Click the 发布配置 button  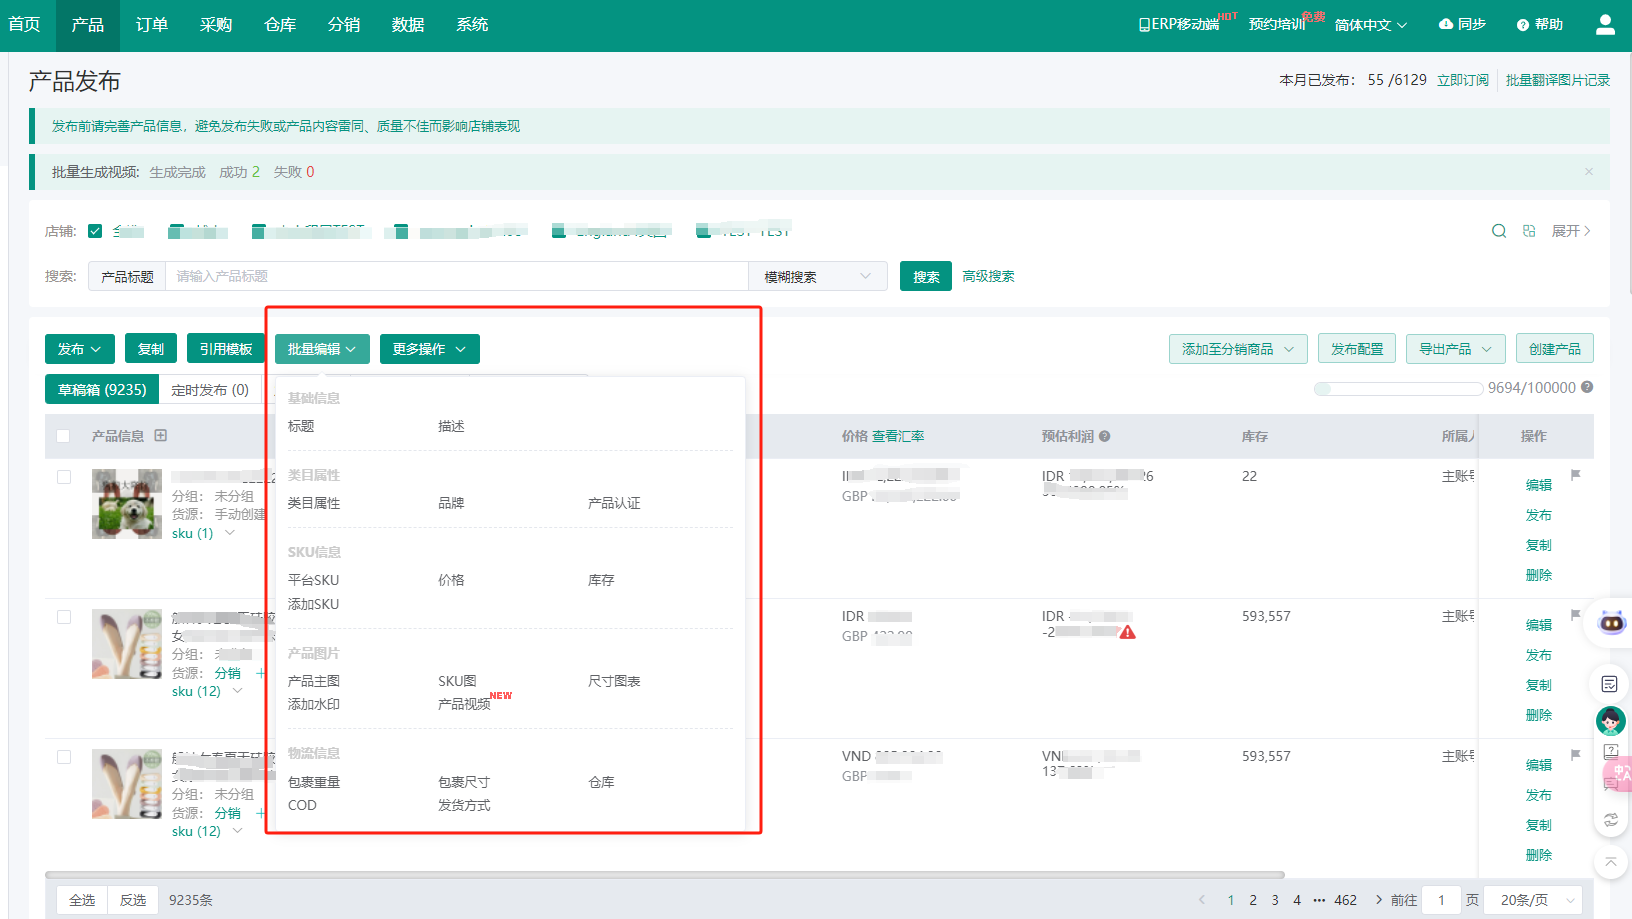(1357, 349)
